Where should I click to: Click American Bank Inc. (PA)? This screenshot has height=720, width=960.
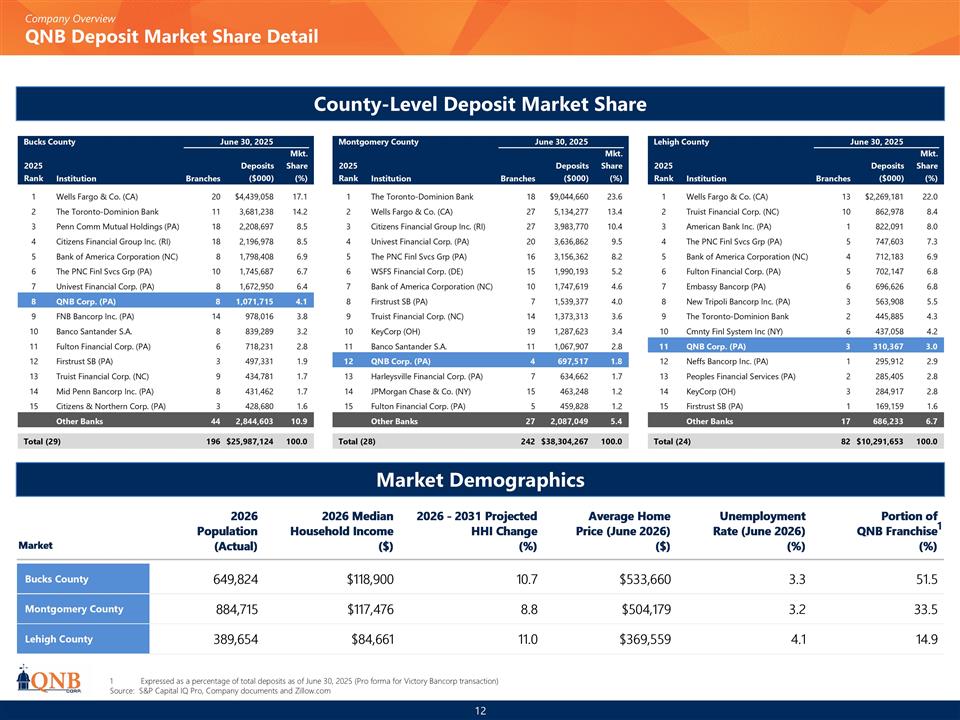pos(729,227)
